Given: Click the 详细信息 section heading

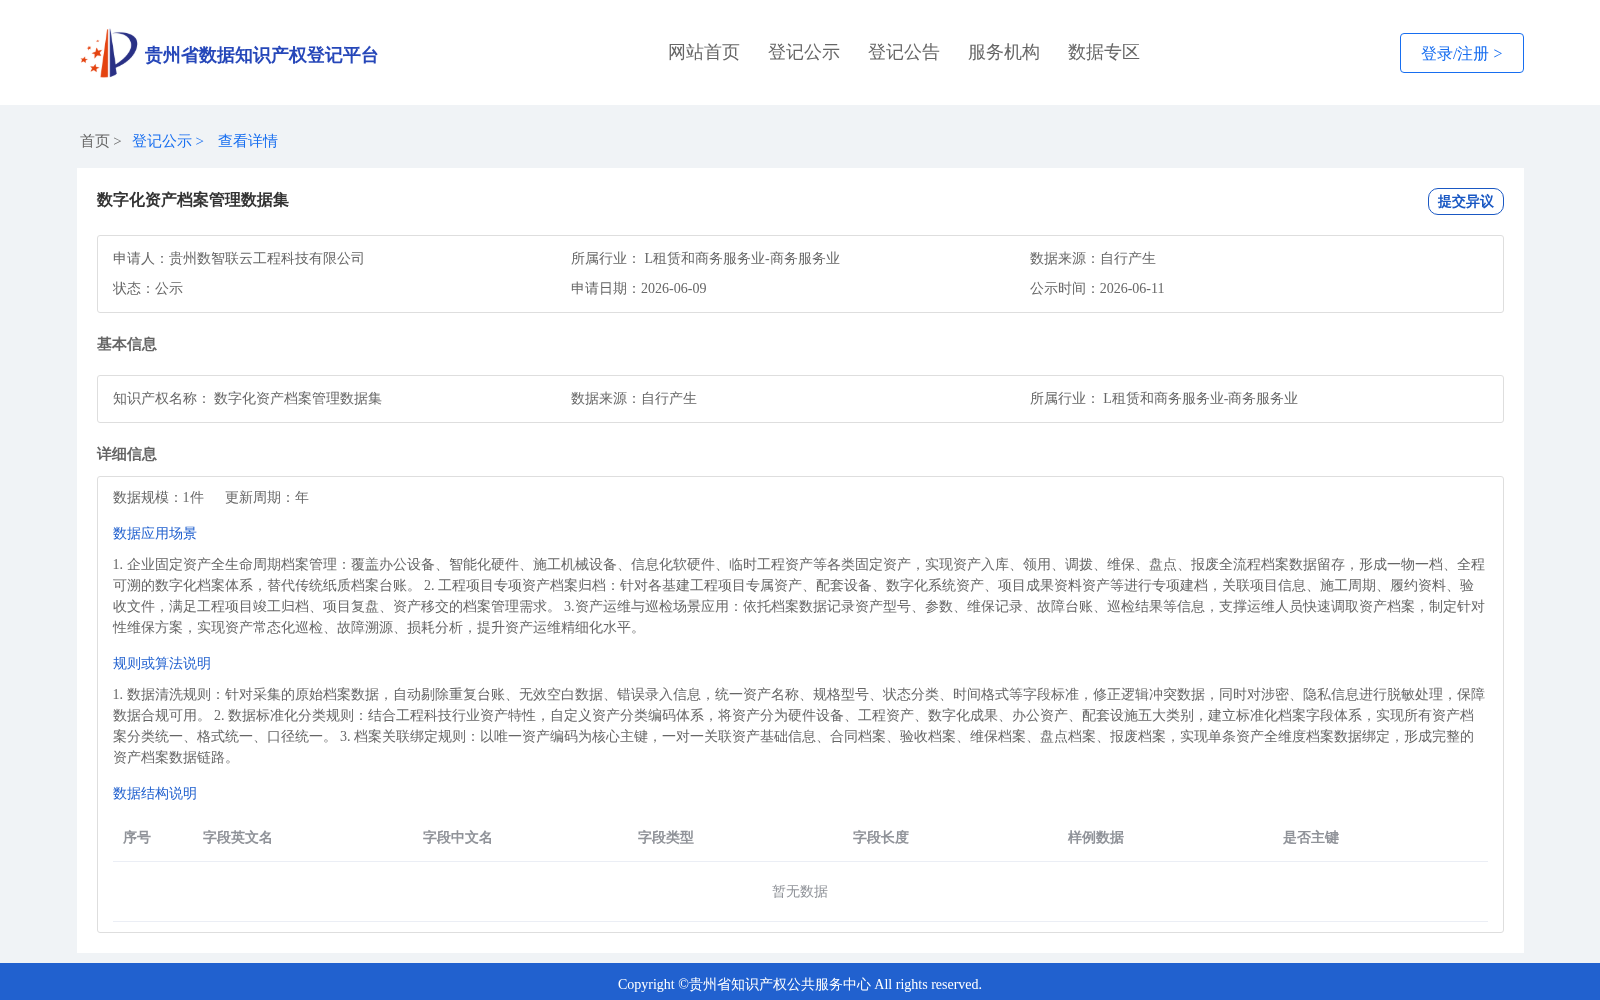Looking at the screenshot, I should [x=127, y=454].
